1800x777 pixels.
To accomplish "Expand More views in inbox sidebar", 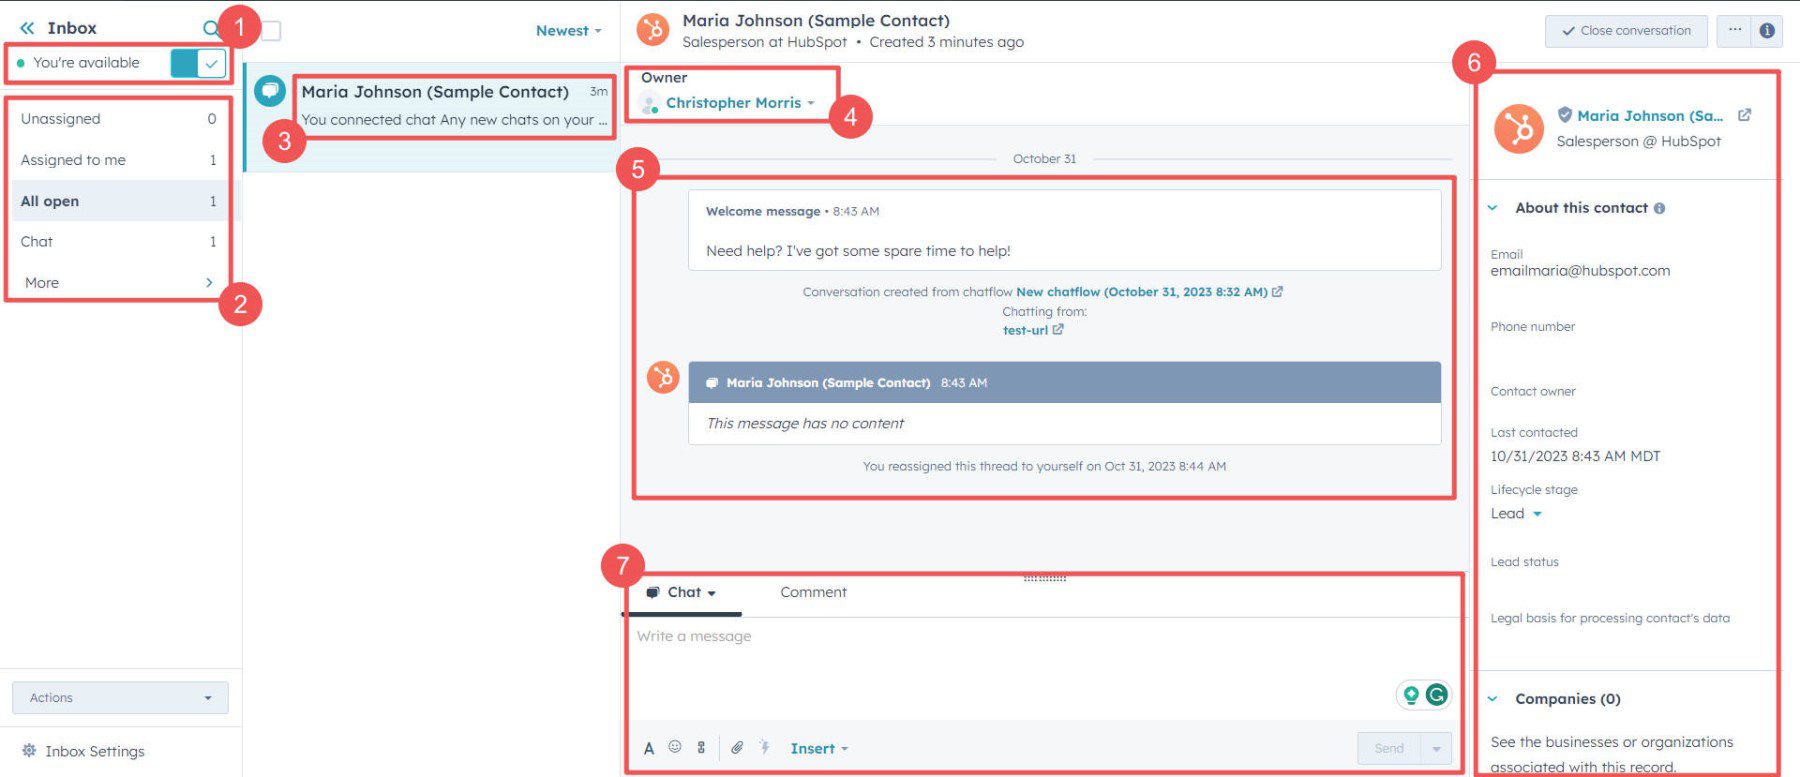I will pos(118,283).
